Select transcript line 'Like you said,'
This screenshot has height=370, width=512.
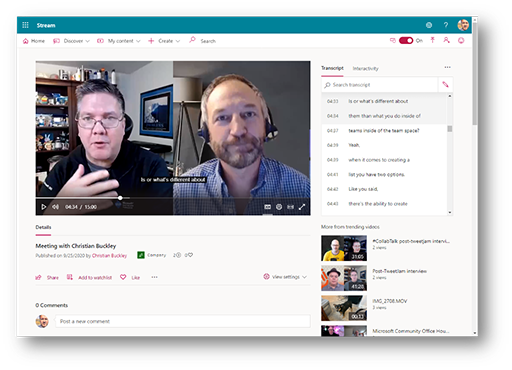click(384, 189)
